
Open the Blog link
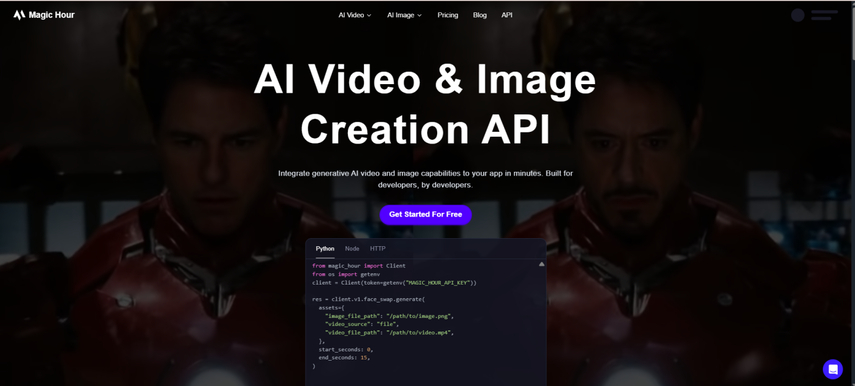[x=480, y=15]
